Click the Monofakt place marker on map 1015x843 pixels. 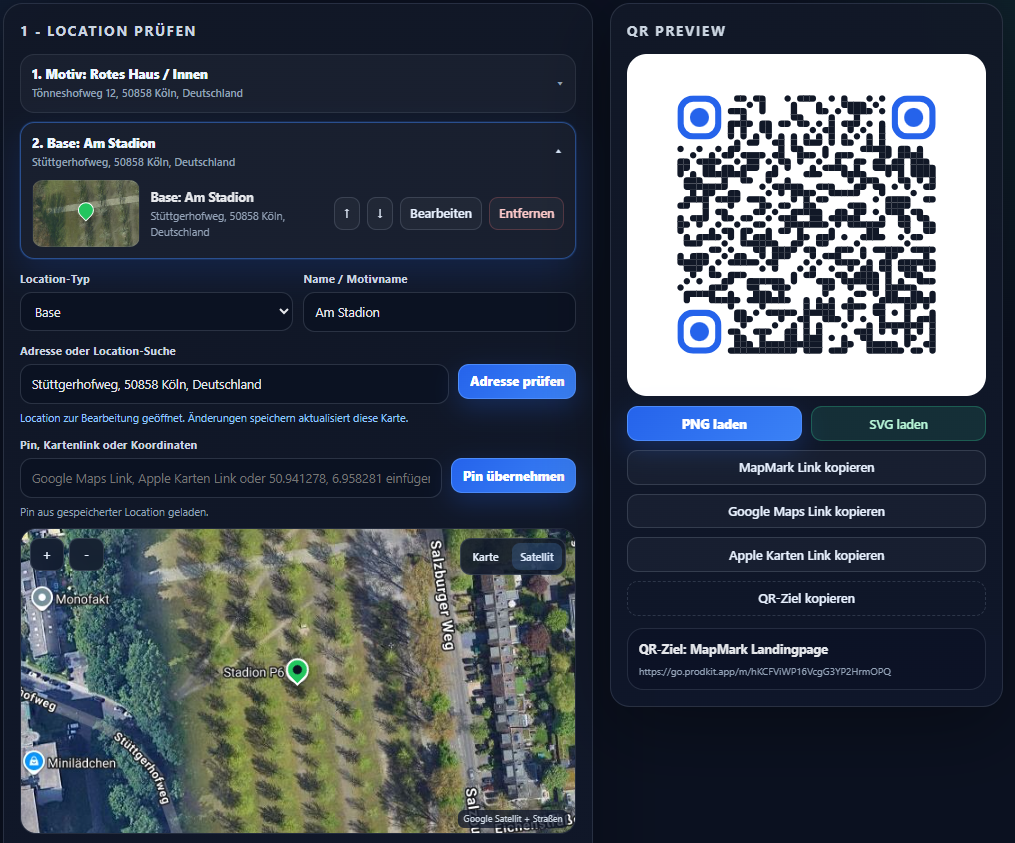tap(42, 598)
